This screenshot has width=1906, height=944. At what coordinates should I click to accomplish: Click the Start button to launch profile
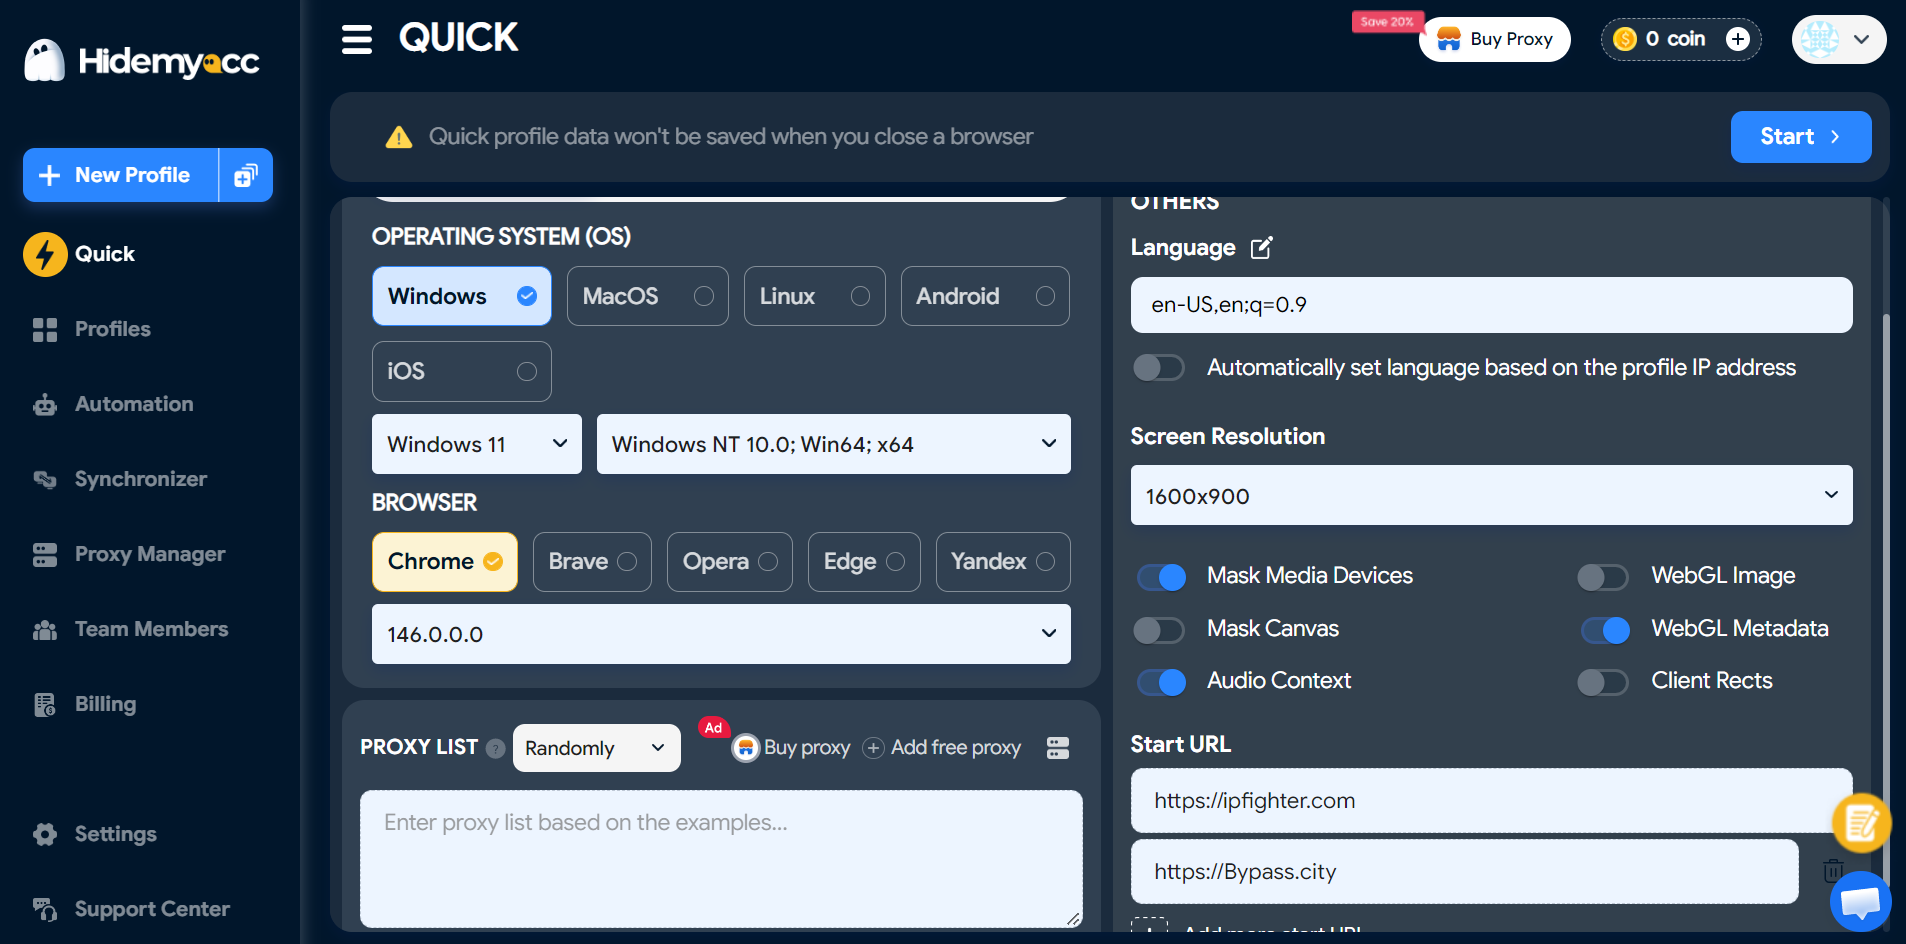tap(1799, 137)
